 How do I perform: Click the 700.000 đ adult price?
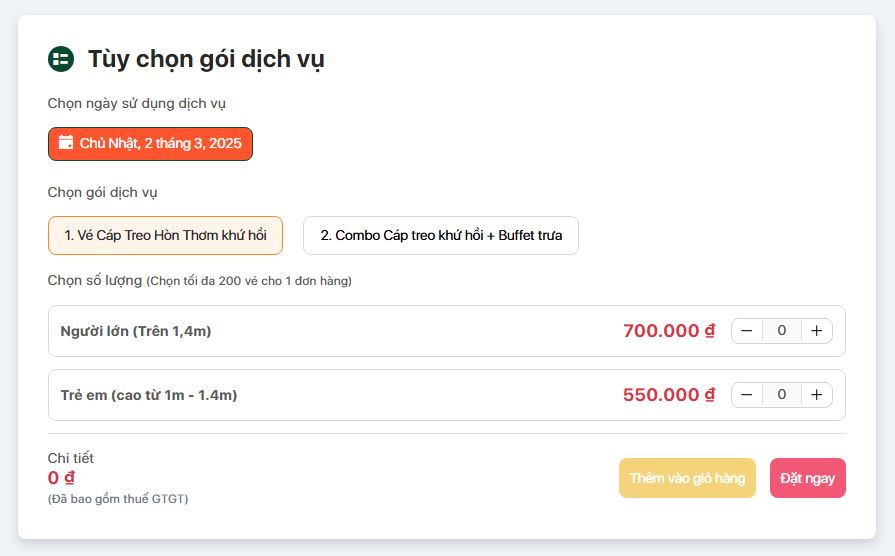(x=668, y=331)
